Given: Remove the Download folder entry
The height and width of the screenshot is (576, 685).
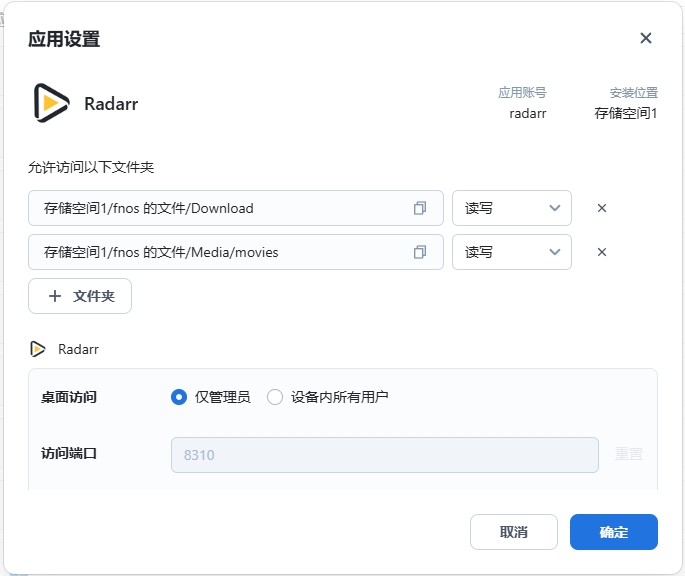Looking at the screenshot, I should (602, 208).
